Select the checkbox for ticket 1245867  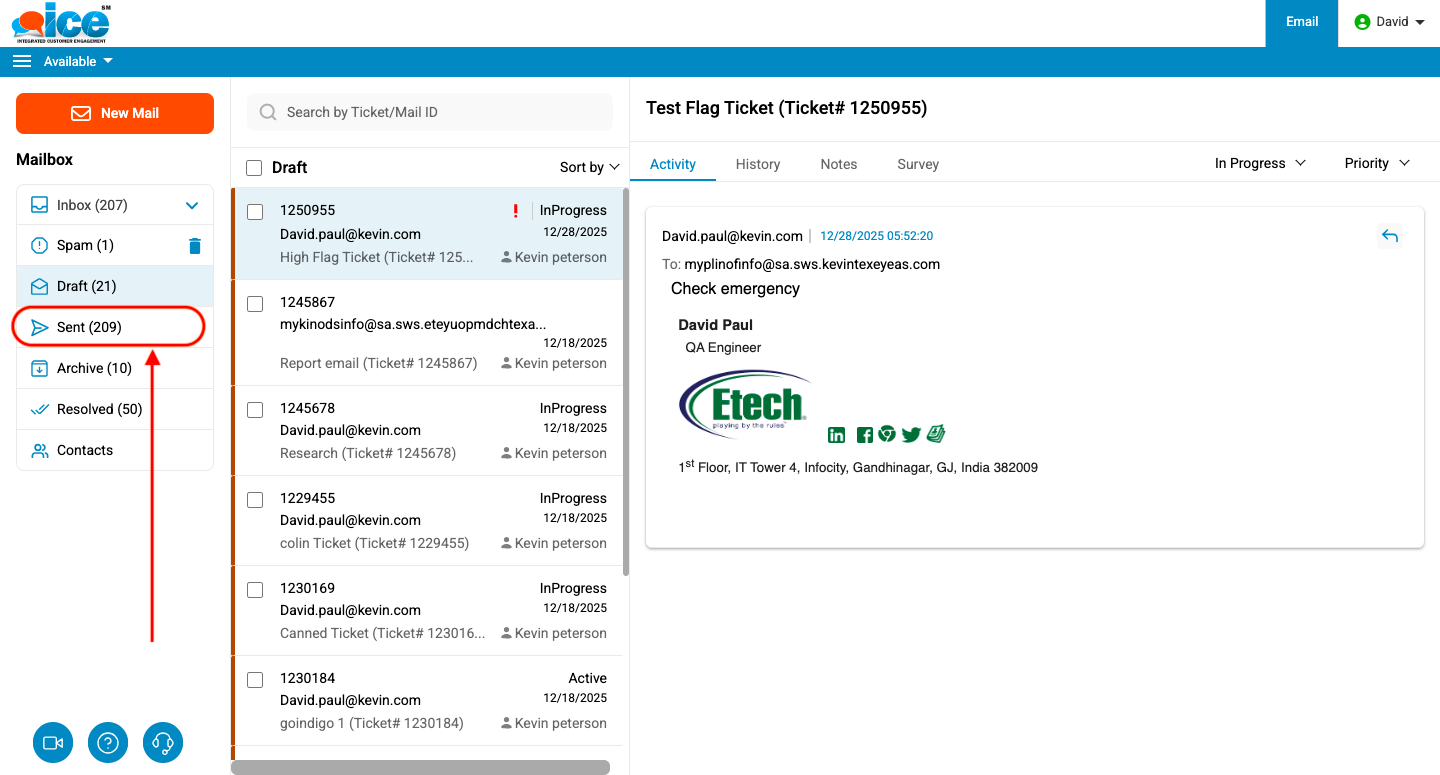(255, 303)
